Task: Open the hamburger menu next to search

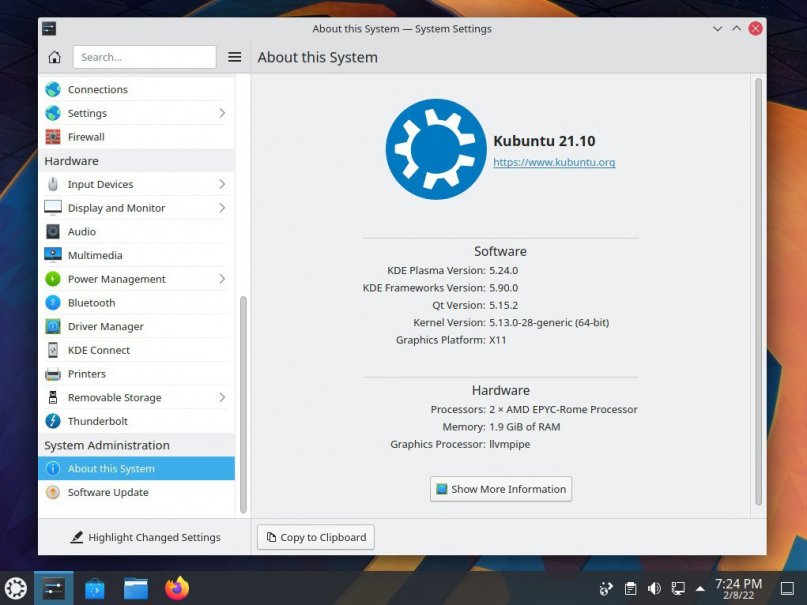Action: click(234, 57)
